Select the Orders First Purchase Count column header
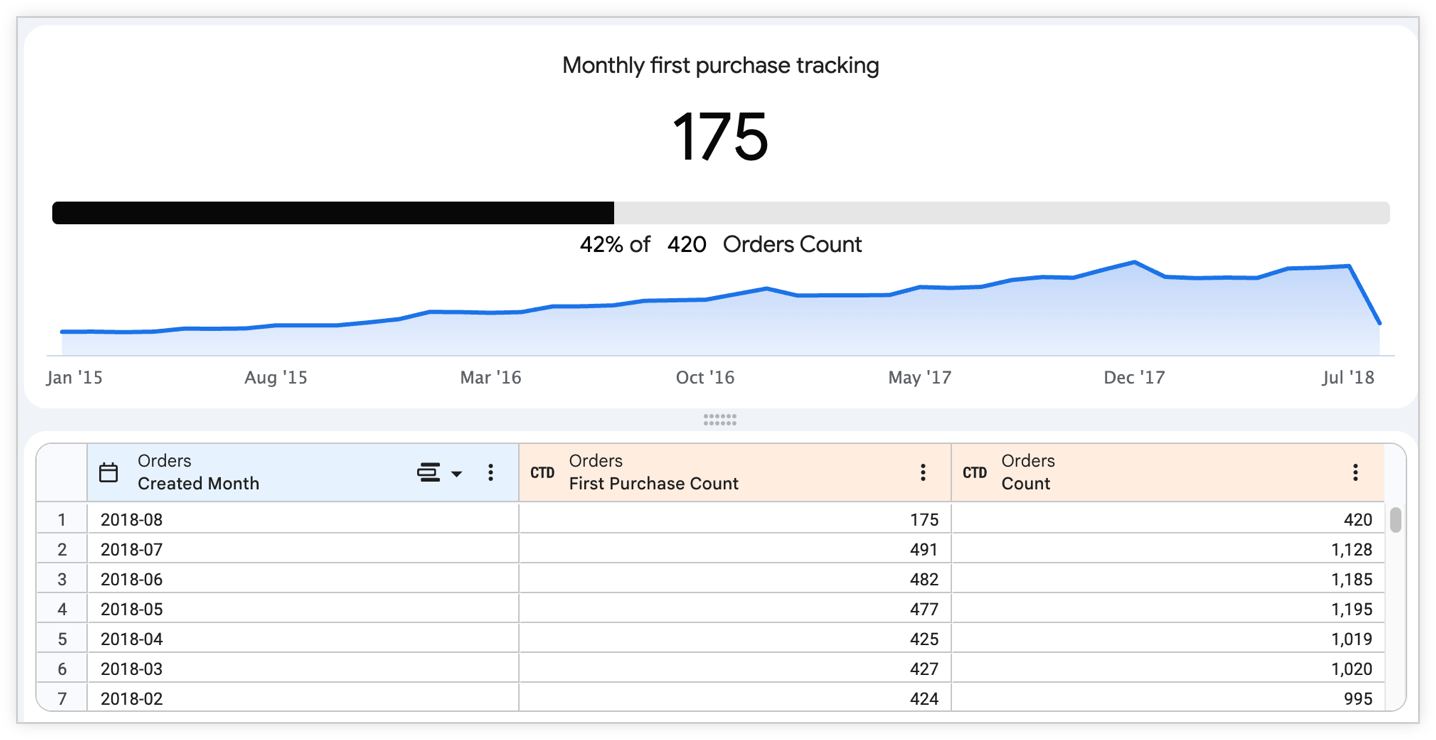The height and width of the screenshot is (740, 1436). point(735,473)
